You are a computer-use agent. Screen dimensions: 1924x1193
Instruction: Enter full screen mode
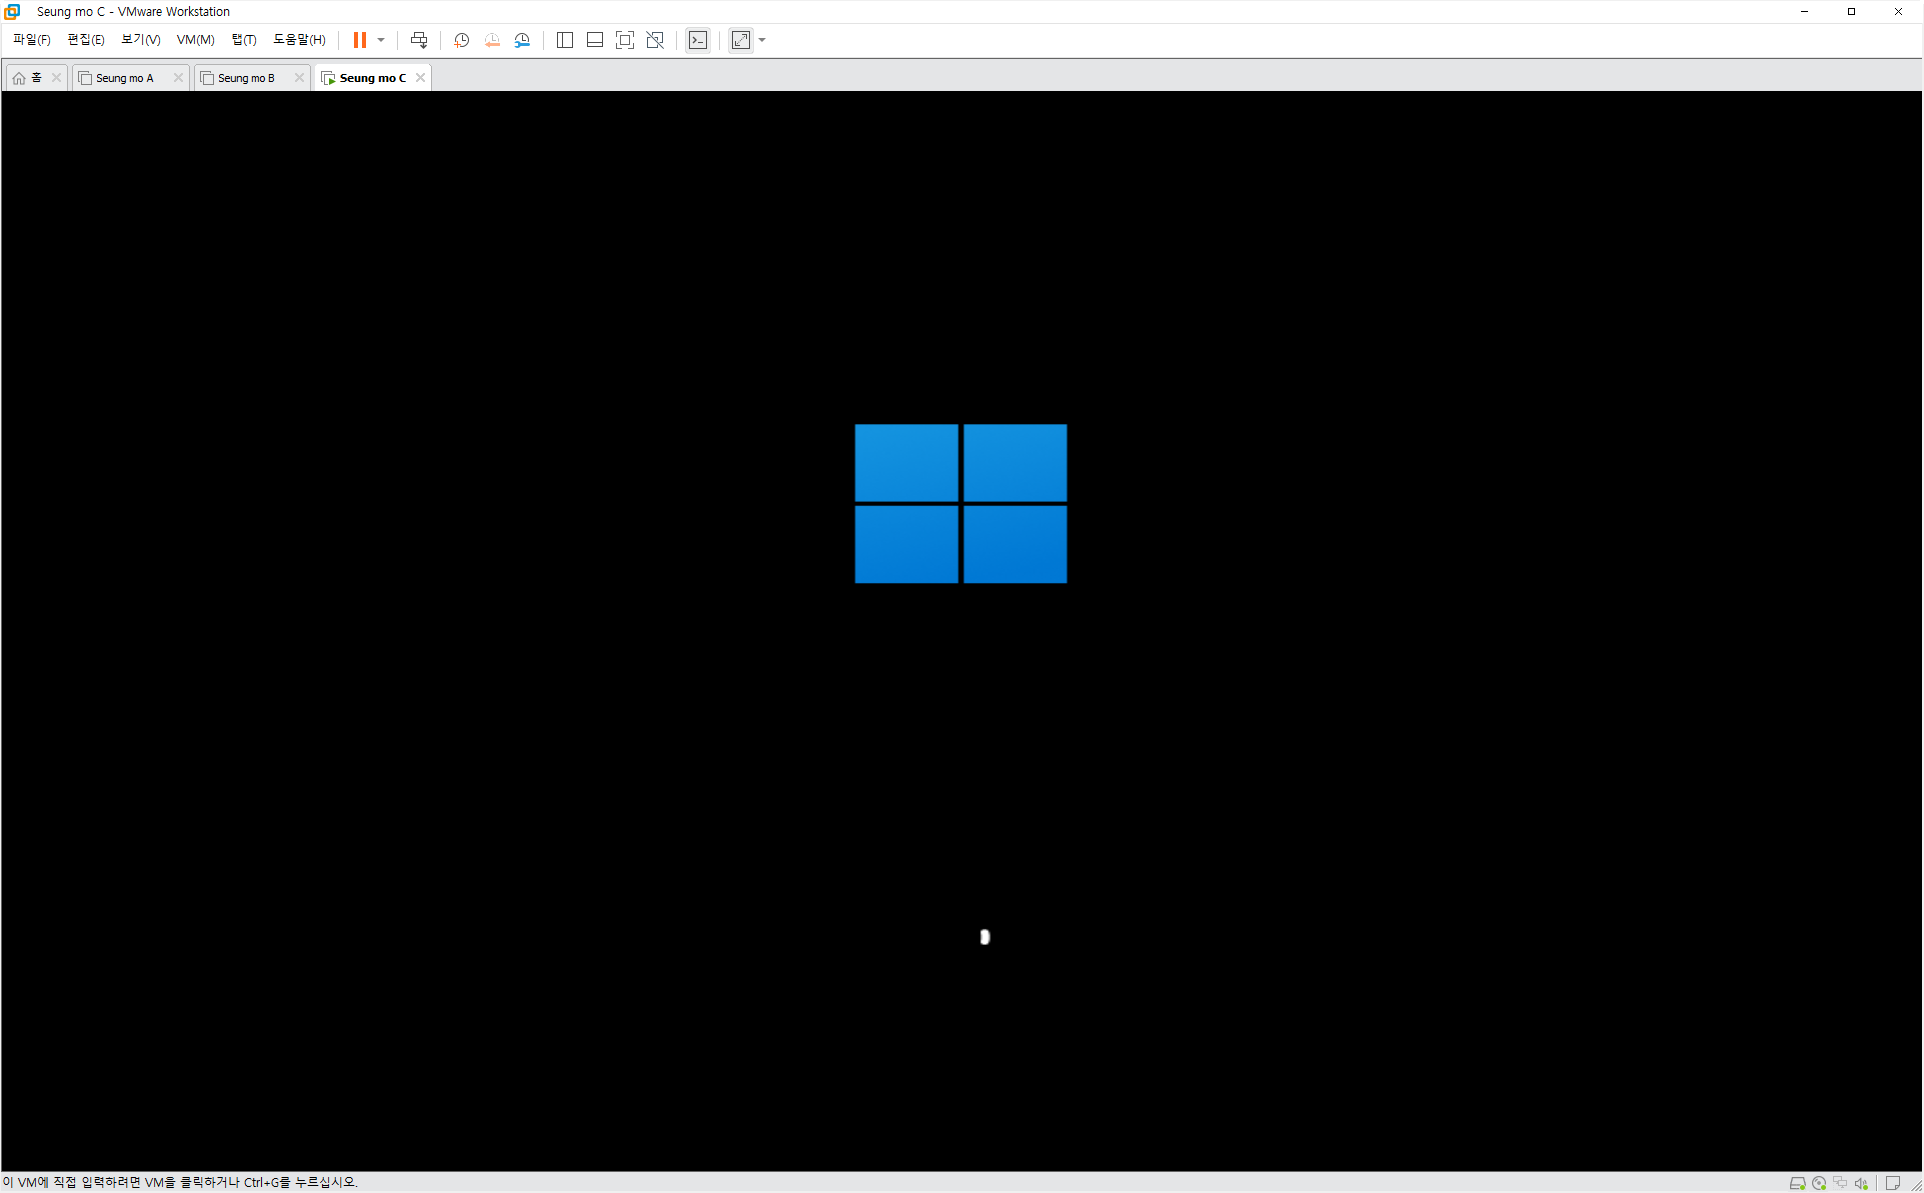pos(625,40)
